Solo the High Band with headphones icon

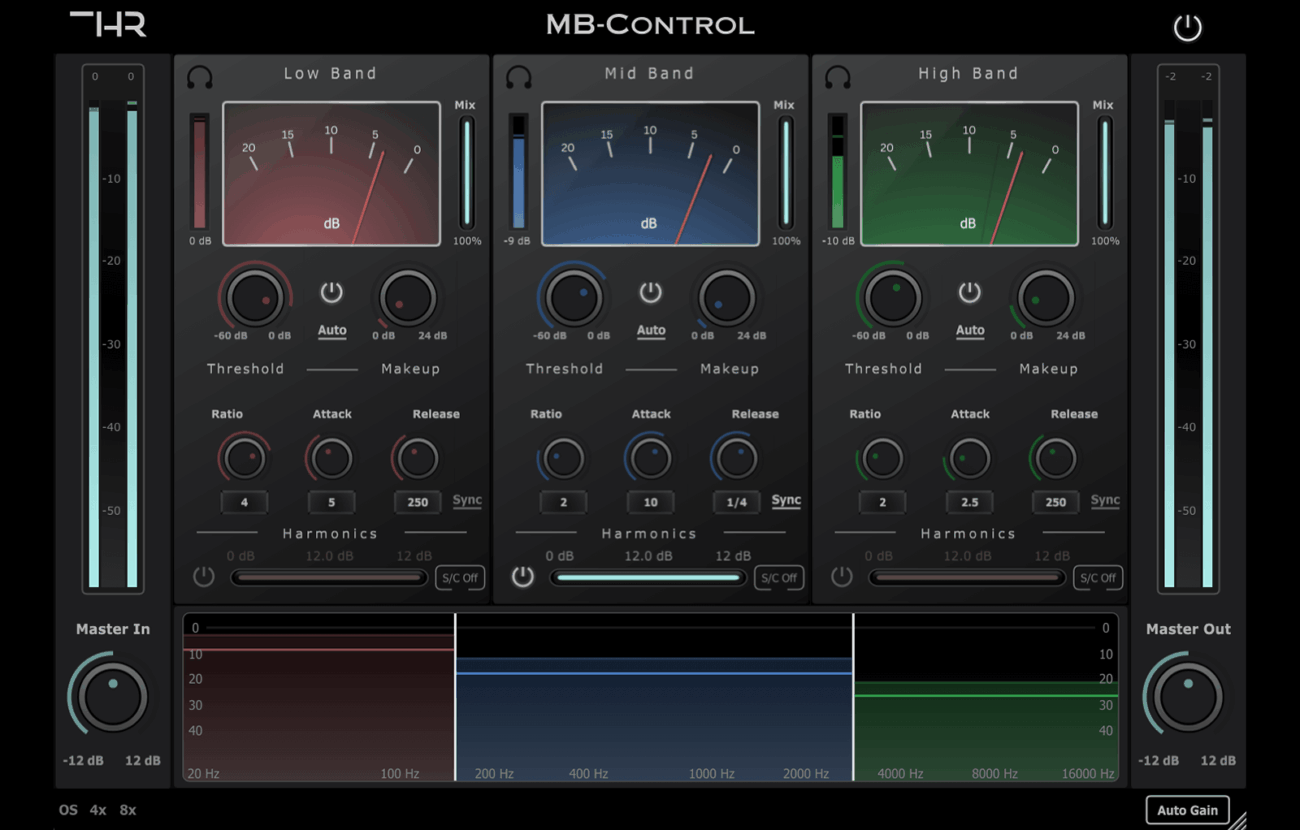click(838, 77)
